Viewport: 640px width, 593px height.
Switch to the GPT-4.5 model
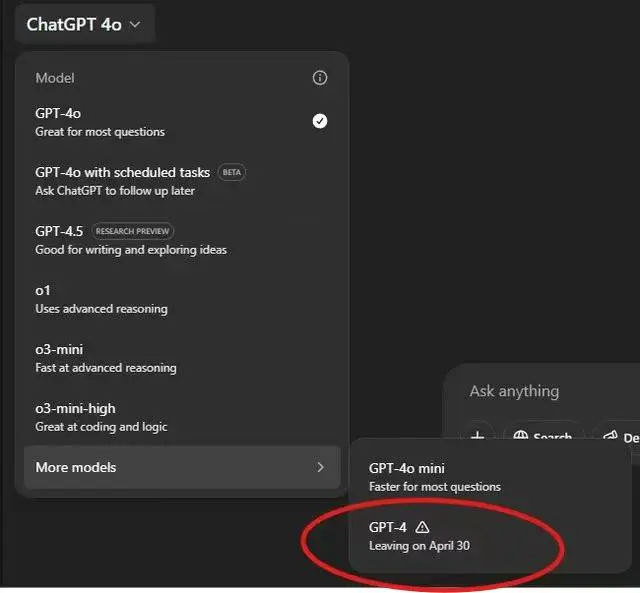coord(60,240)
